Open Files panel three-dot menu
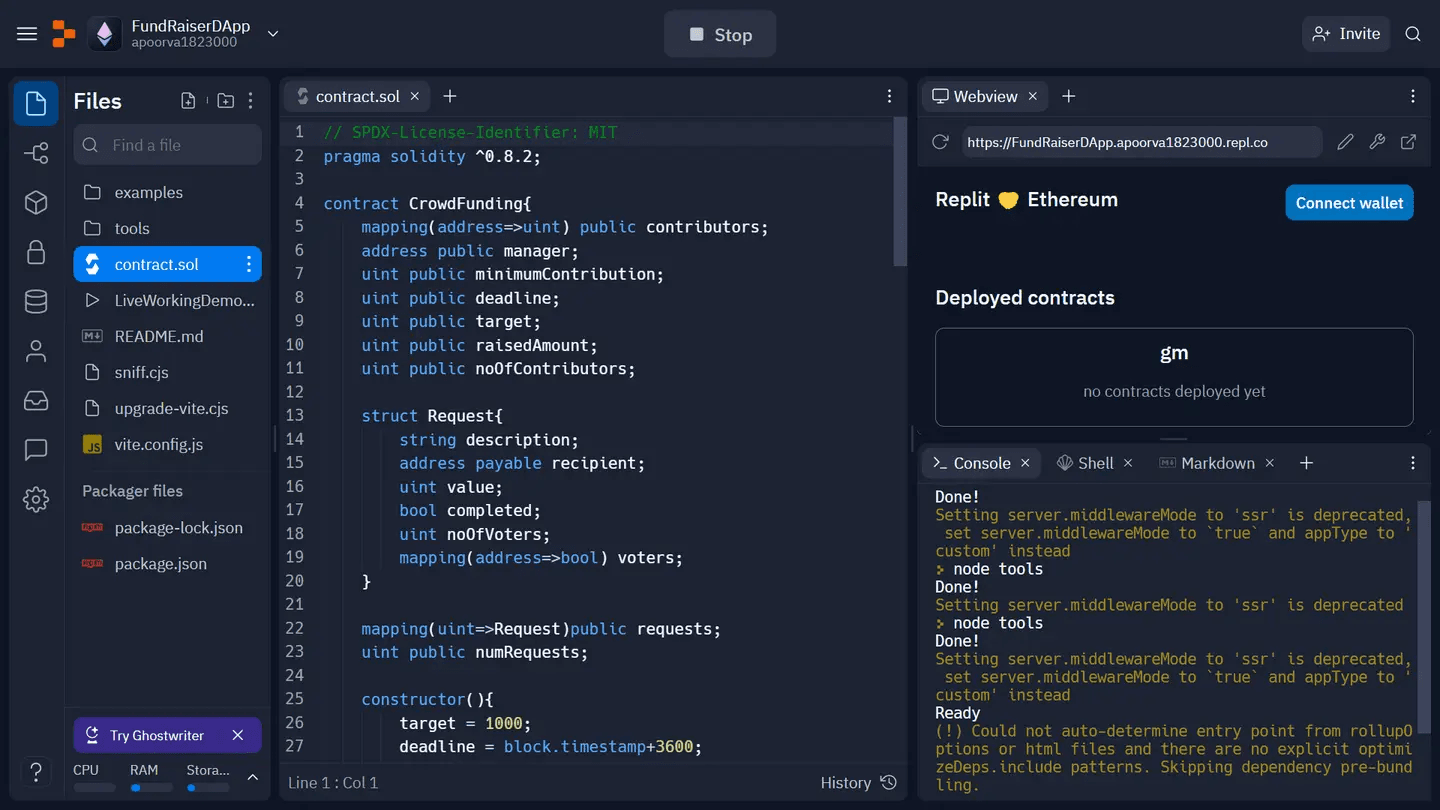 coord(251,101)
